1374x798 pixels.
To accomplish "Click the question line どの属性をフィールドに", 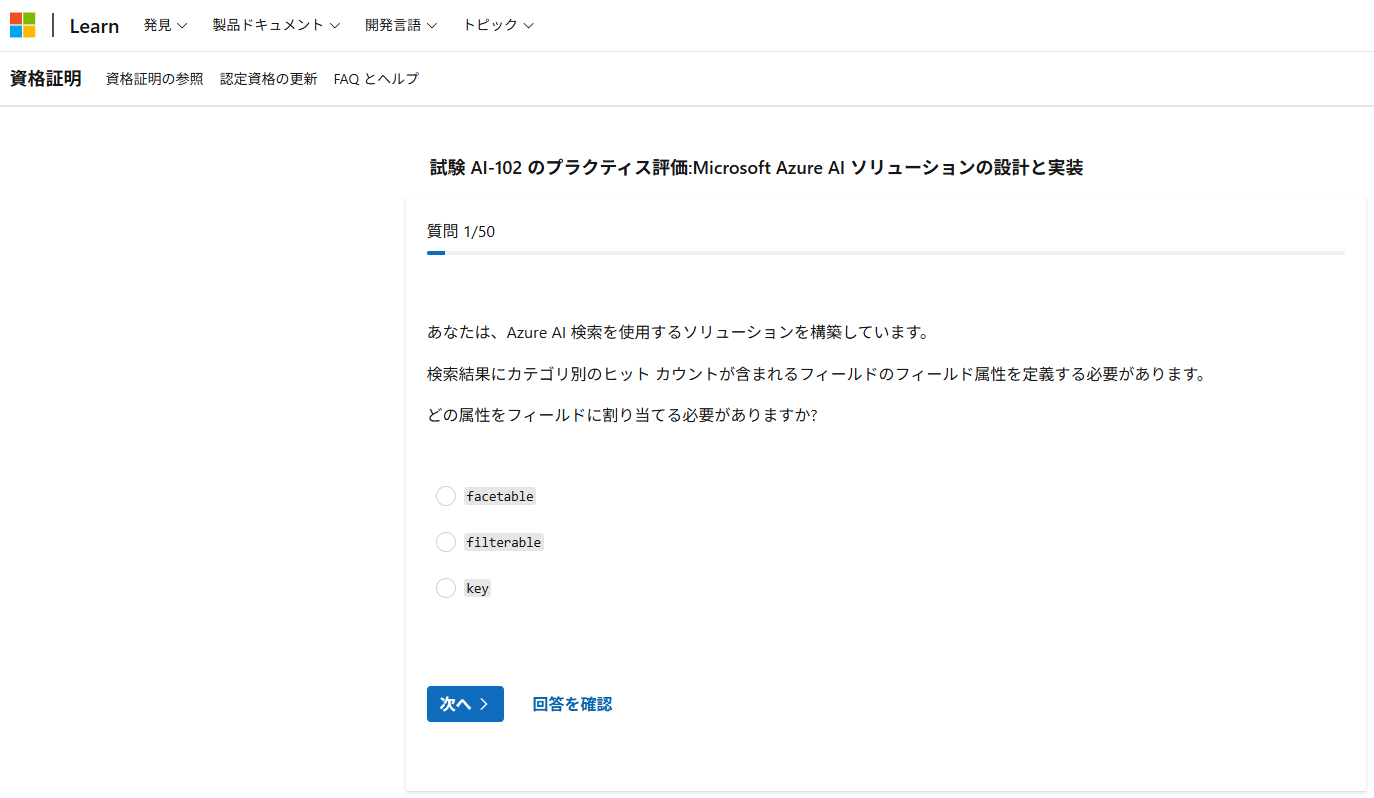I will point(622,415).
